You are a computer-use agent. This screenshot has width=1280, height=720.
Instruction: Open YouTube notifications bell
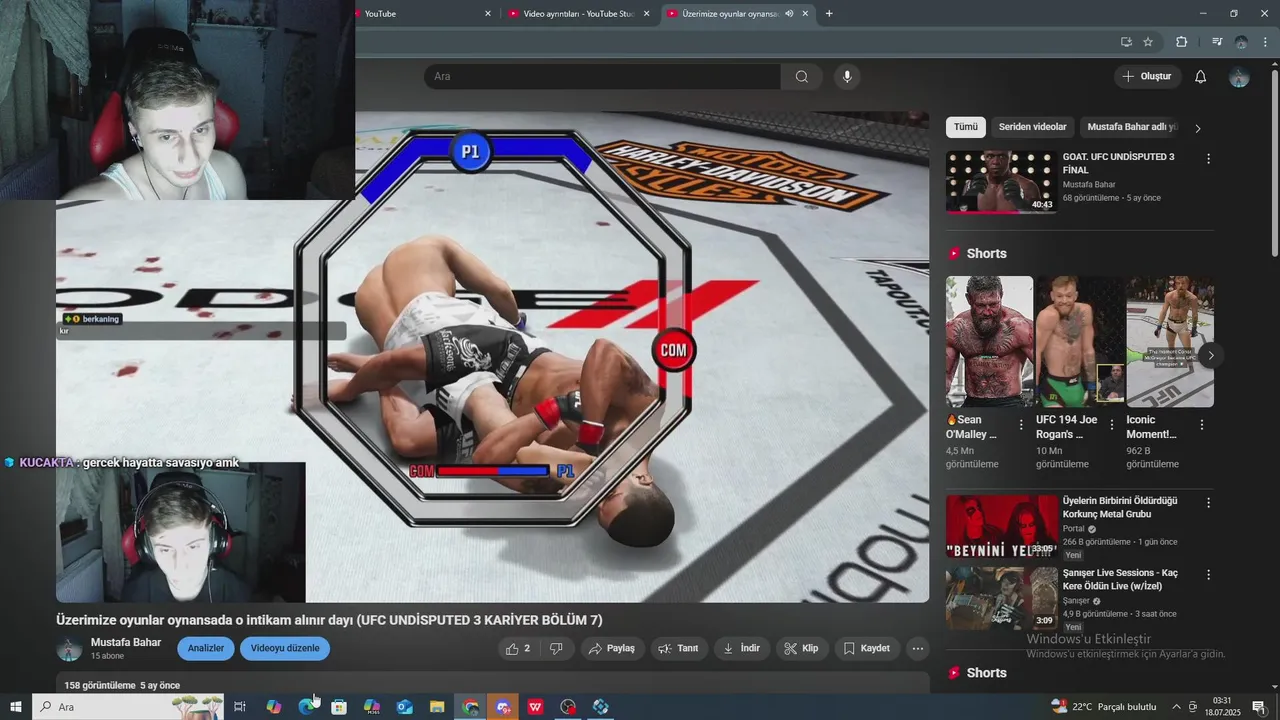coord(1201,77)
